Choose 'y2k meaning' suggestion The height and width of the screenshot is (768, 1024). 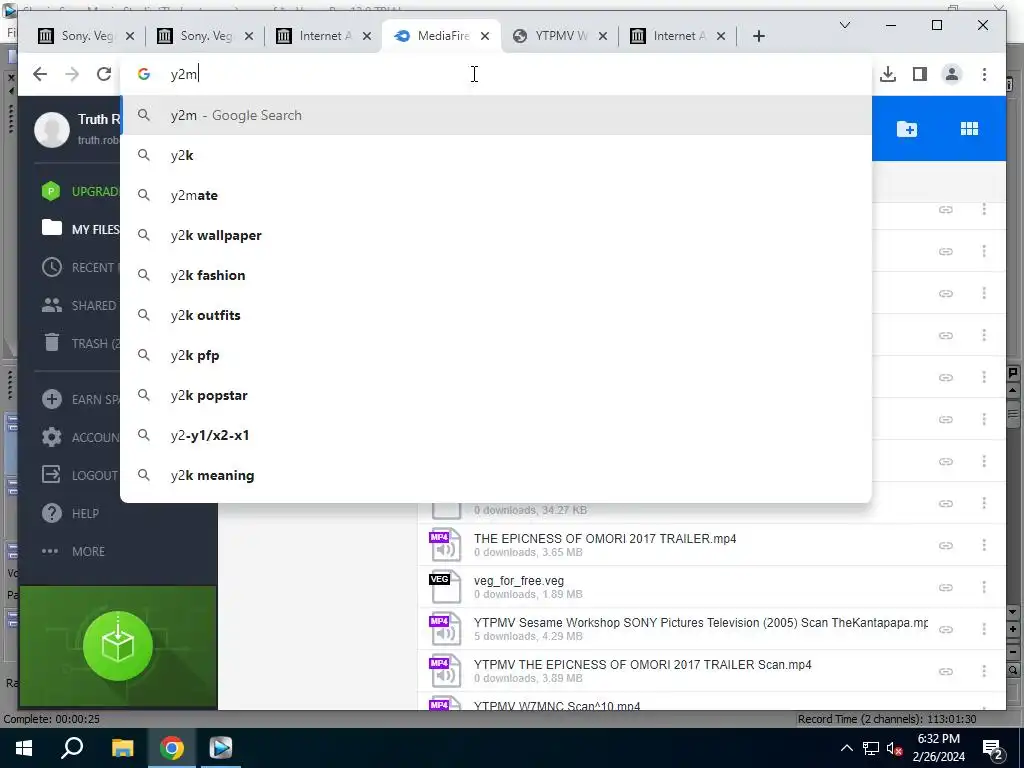496,475
